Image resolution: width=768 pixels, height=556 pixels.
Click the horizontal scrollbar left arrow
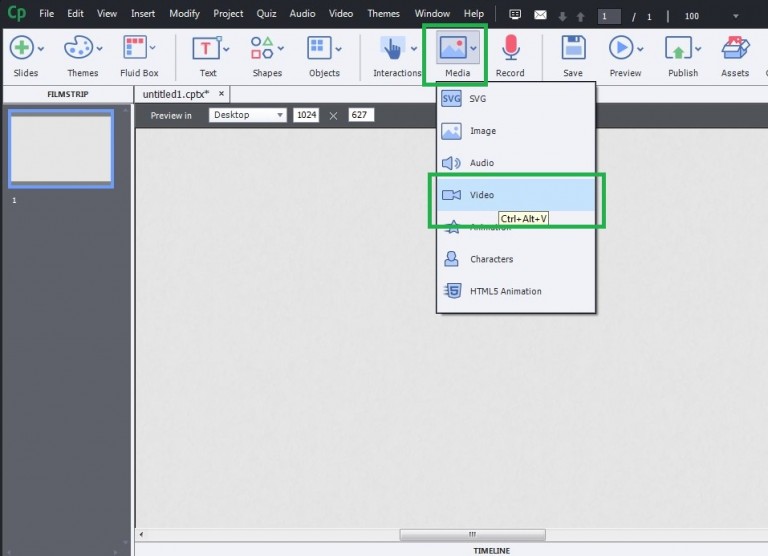click(x=142, y=534)
